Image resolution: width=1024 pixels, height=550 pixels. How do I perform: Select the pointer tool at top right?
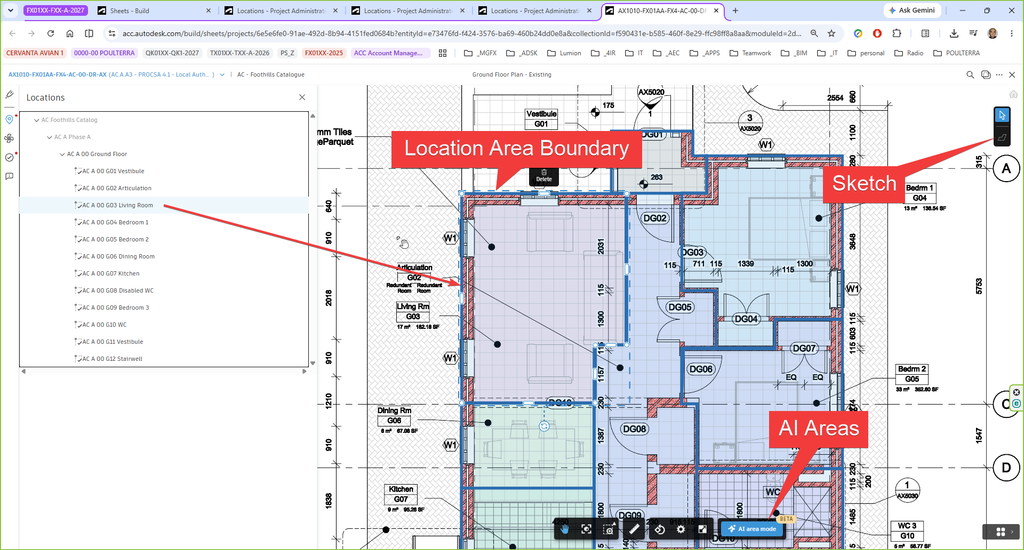[x=1002, y=116]
